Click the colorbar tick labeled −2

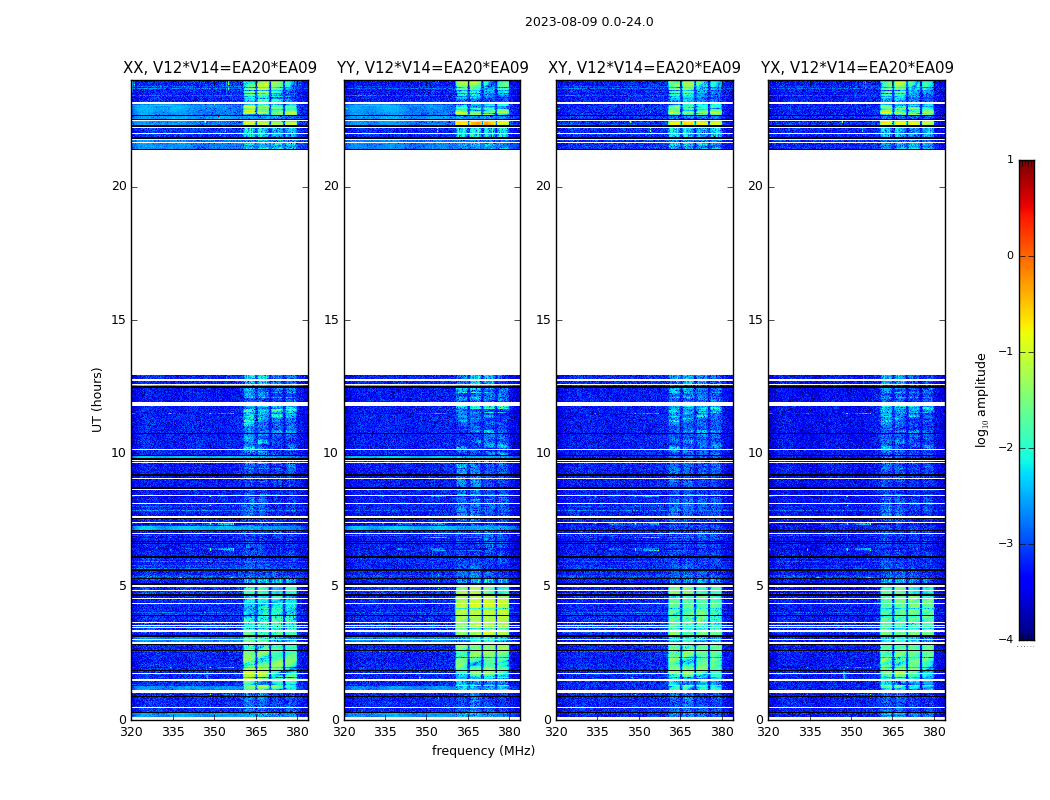tap(1006, 447)
